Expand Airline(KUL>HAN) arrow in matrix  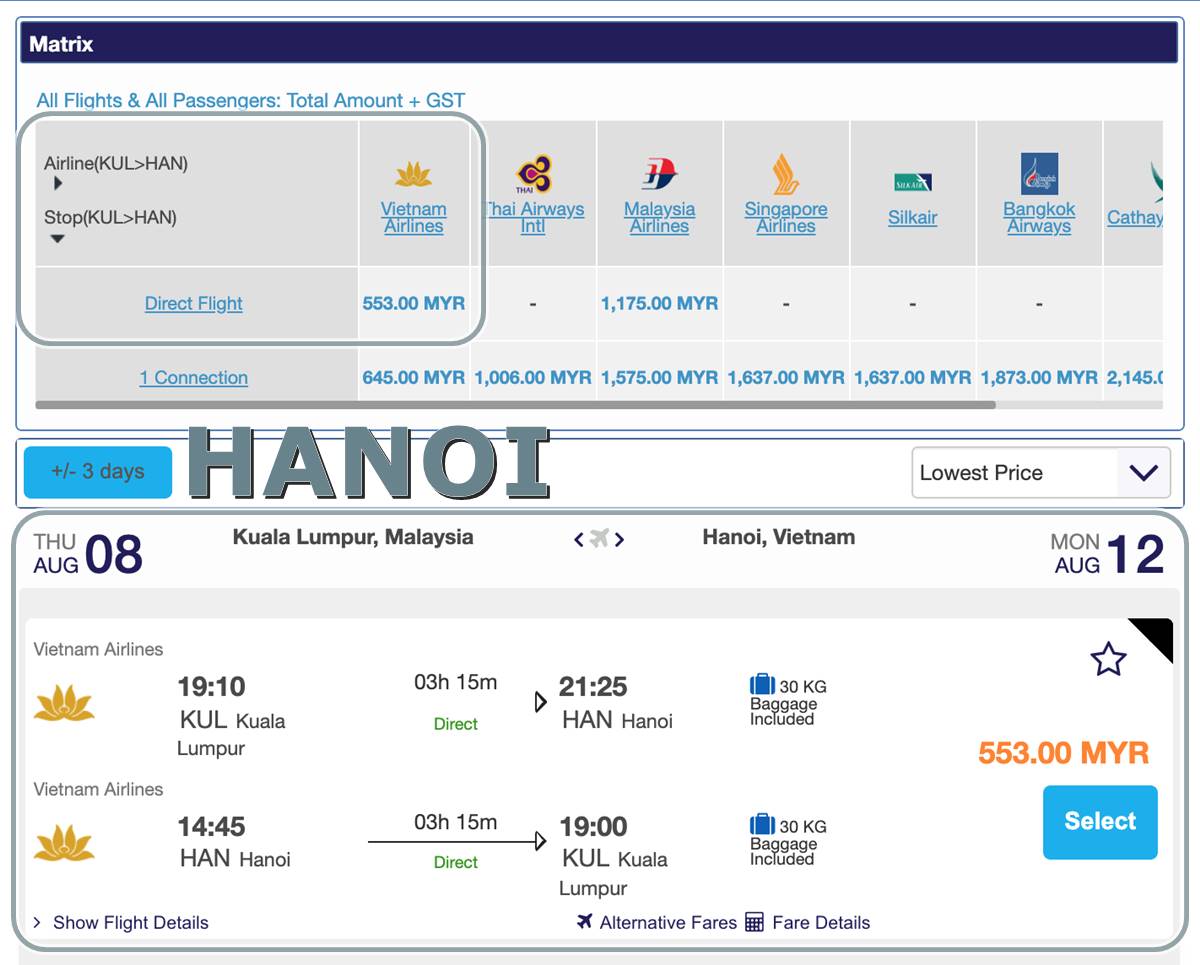click(58, 183)
